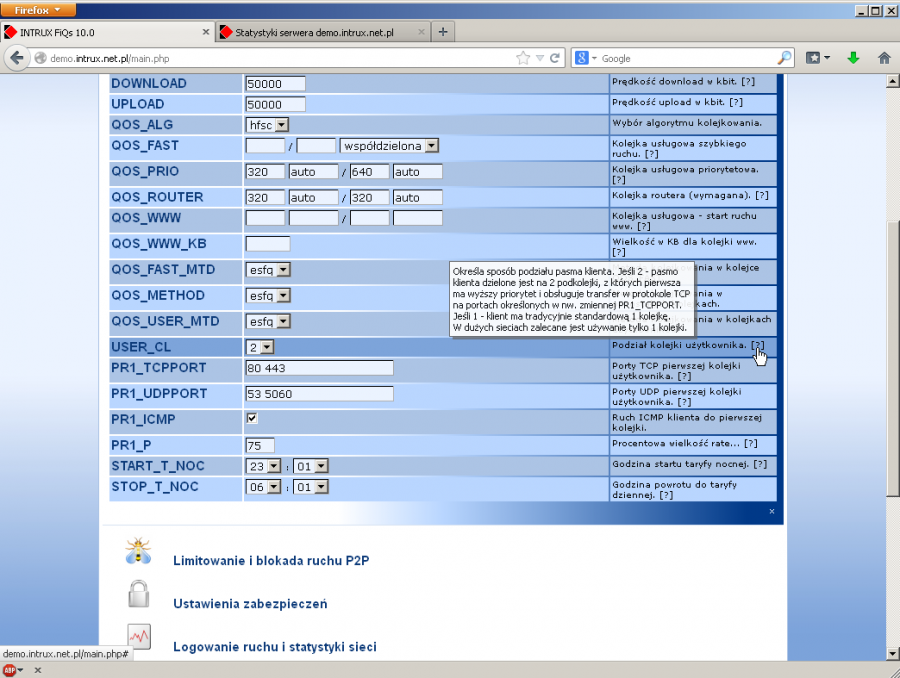
Task: Go to the browser home page
Action: coord(884,58)
